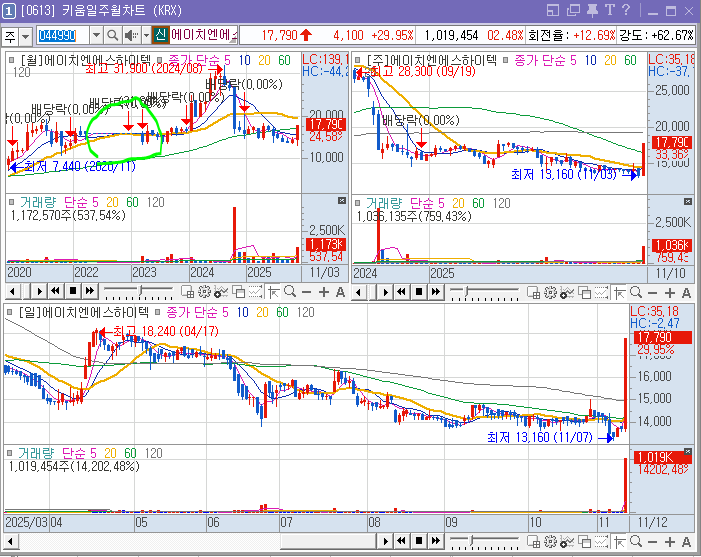701x557 pixels.
Task: Open stock code history dropdown arrow
Action: pos(96,35)
